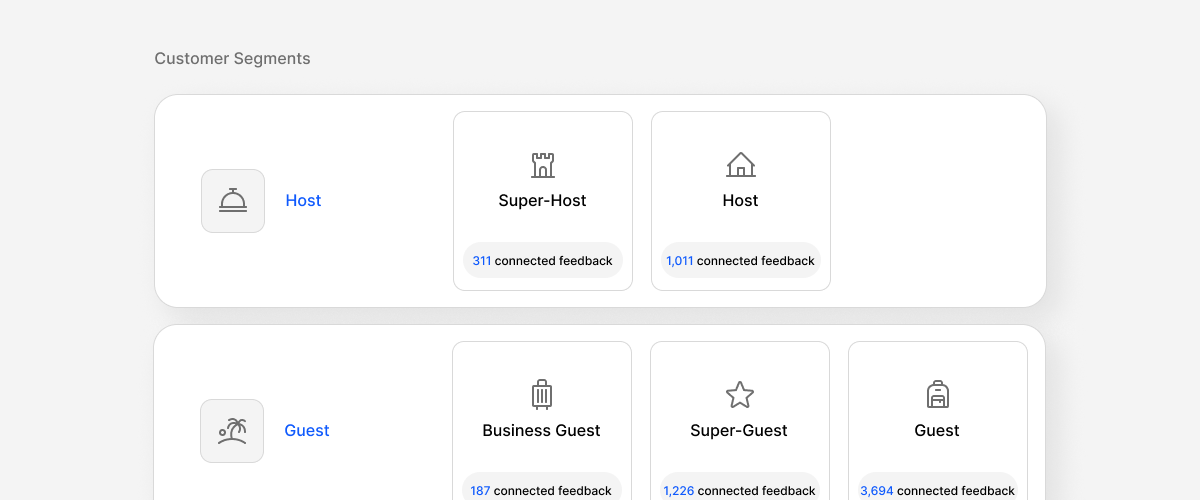Image resolution: width=1200 pixels, height=500 pixels.
Task: Click the Host card house icon
Action: (x=740, y=165)
